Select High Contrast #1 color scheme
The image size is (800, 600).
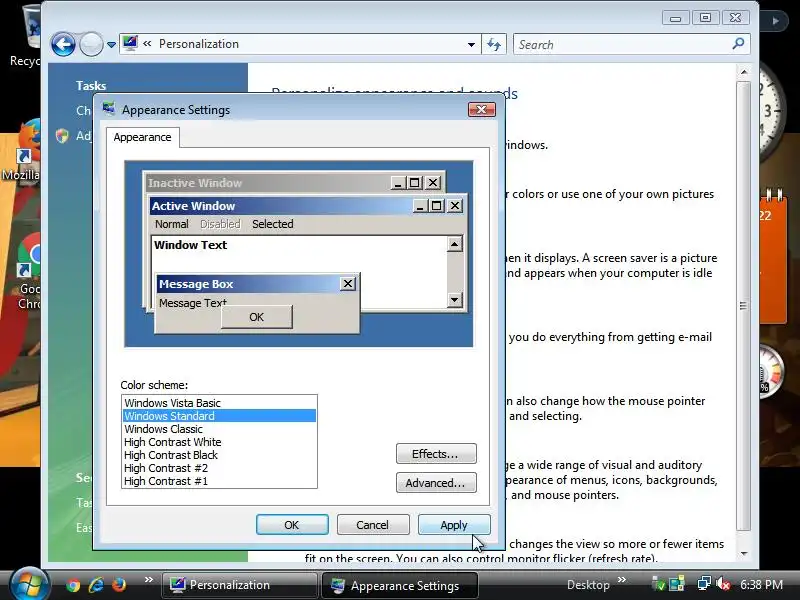(219, 481)
